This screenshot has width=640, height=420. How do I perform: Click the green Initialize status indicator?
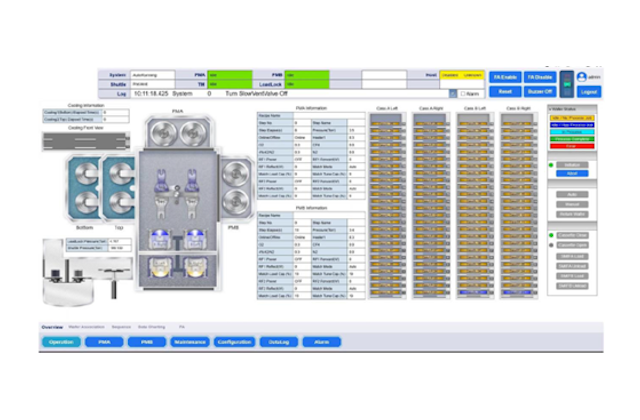click(x=551, y=164)
